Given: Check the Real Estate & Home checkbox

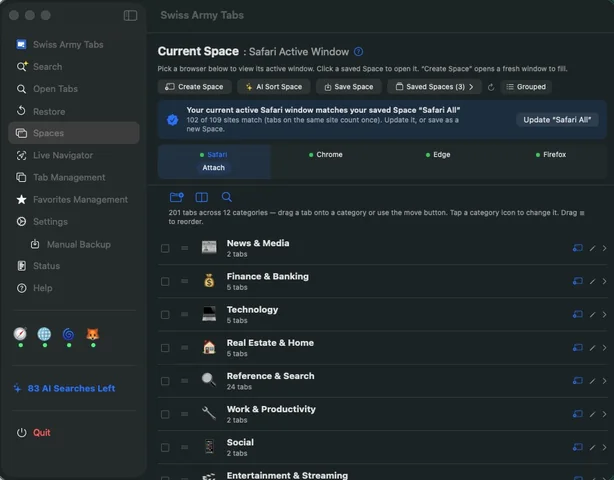Looking at the screenshot, I should [x=165, y=348].
